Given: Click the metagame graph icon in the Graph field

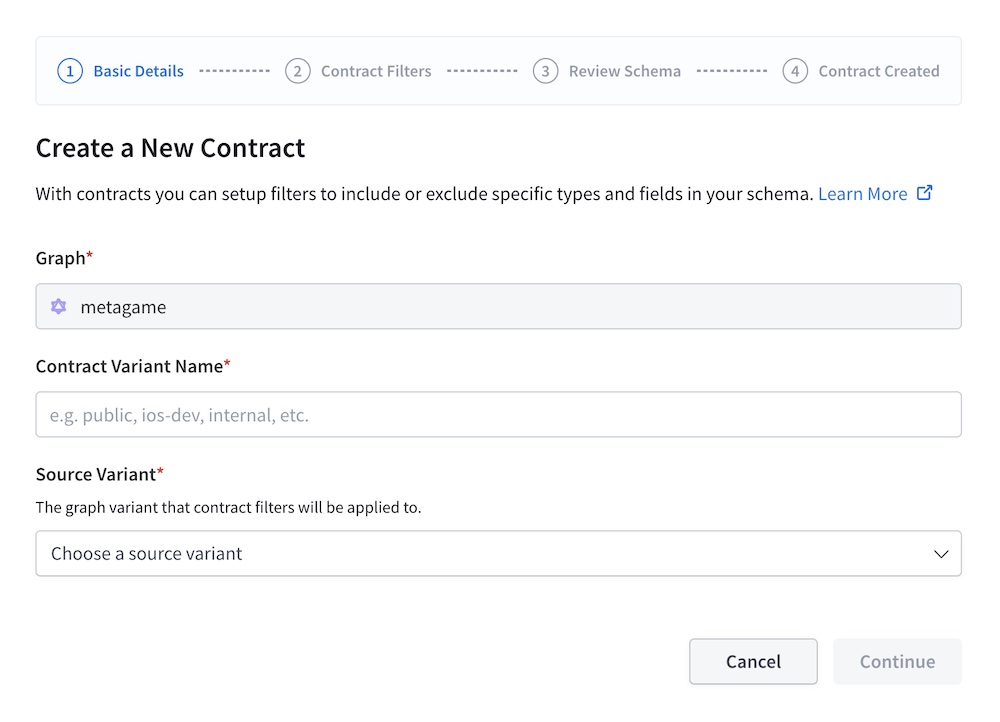Looking at the screenshot, I should tap(59, 307).
